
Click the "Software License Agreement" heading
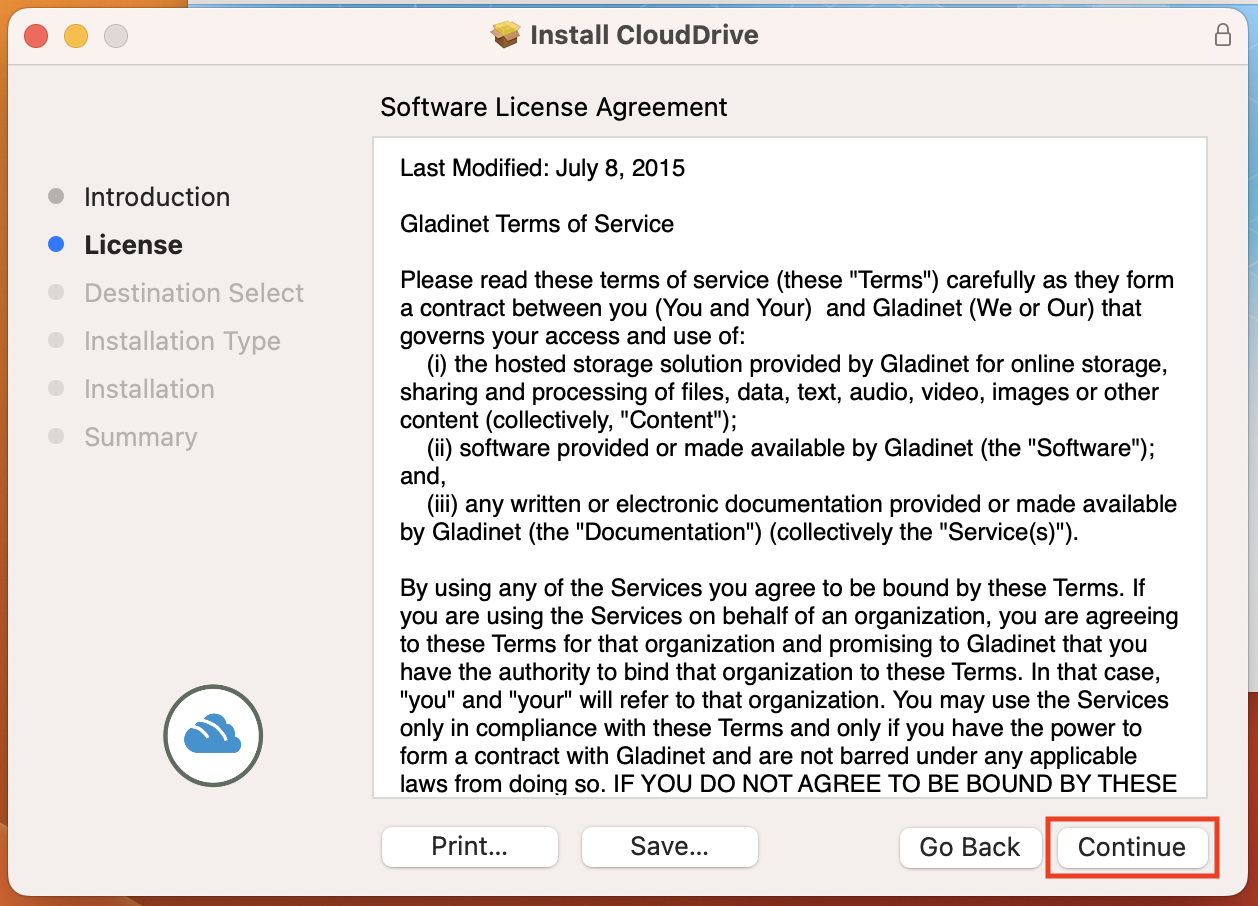[554, 107]
